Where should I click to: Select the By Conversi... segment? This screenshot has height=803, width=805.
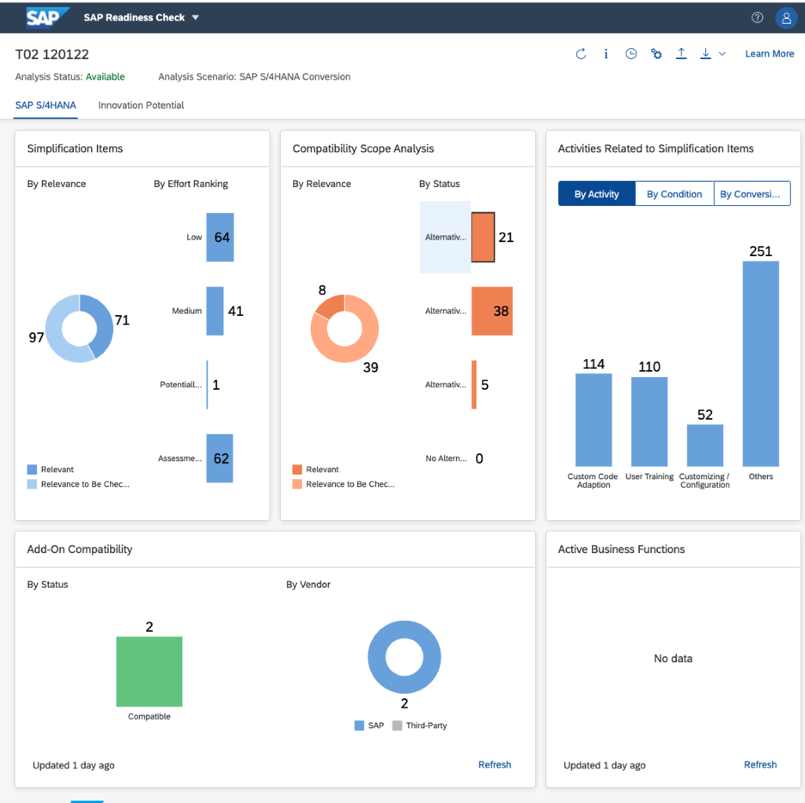pos(752,194)
